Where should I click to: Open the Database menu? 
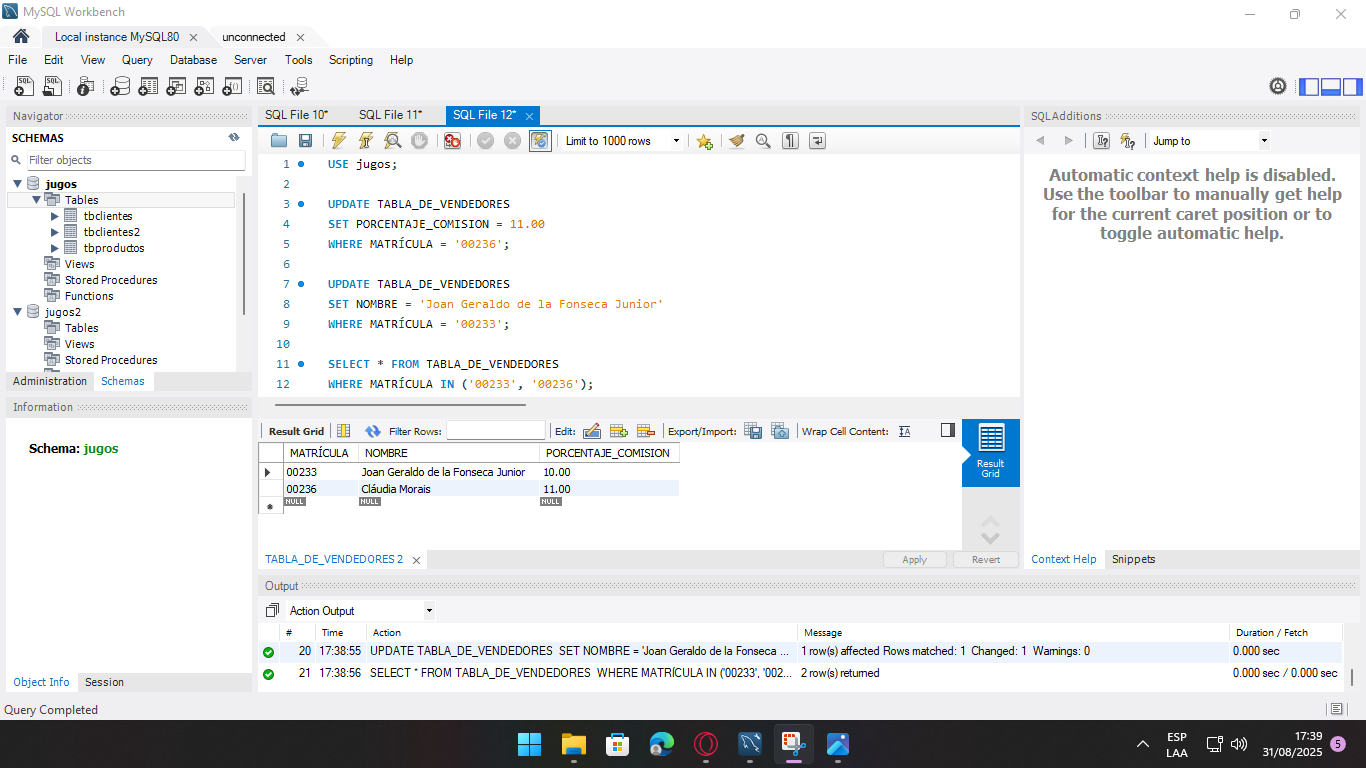click(x=193, y=60)
